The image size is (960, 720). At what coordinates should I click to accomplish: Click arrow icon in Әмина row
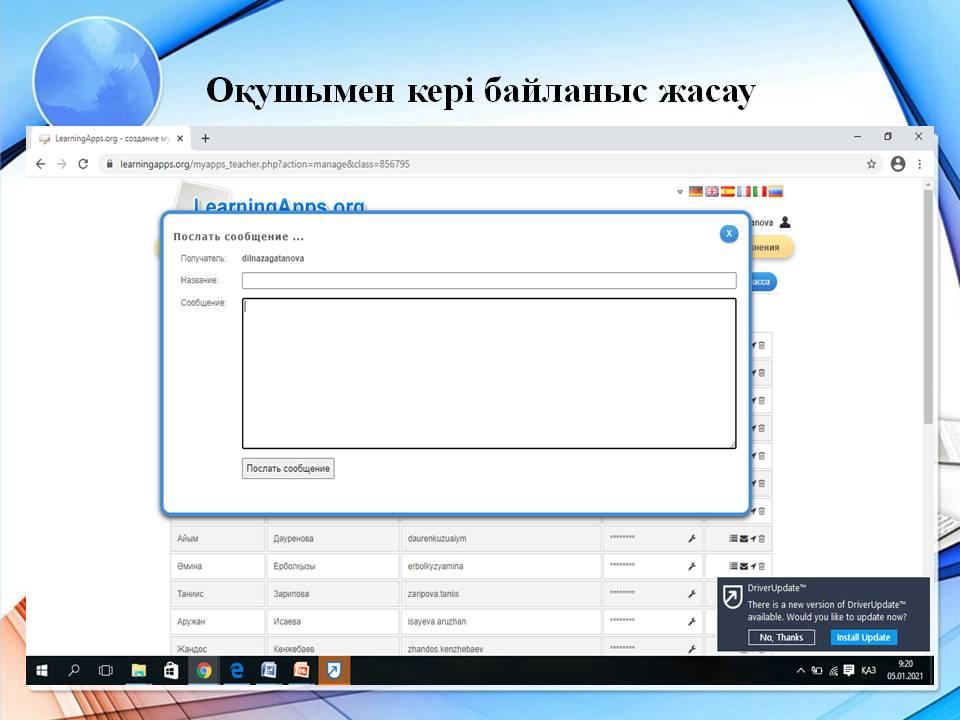753,566
